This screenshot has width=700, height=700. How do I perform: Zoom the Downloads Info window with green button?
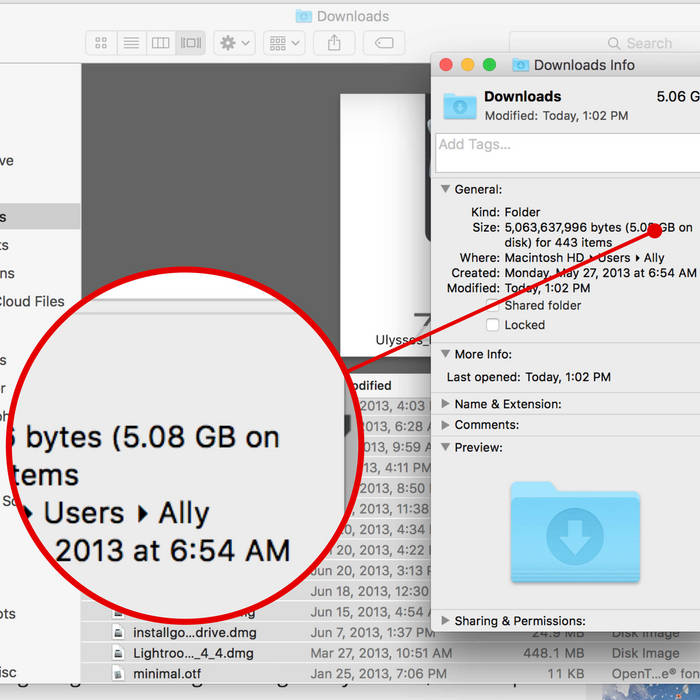pyautogui.click(x=489, y=65)
